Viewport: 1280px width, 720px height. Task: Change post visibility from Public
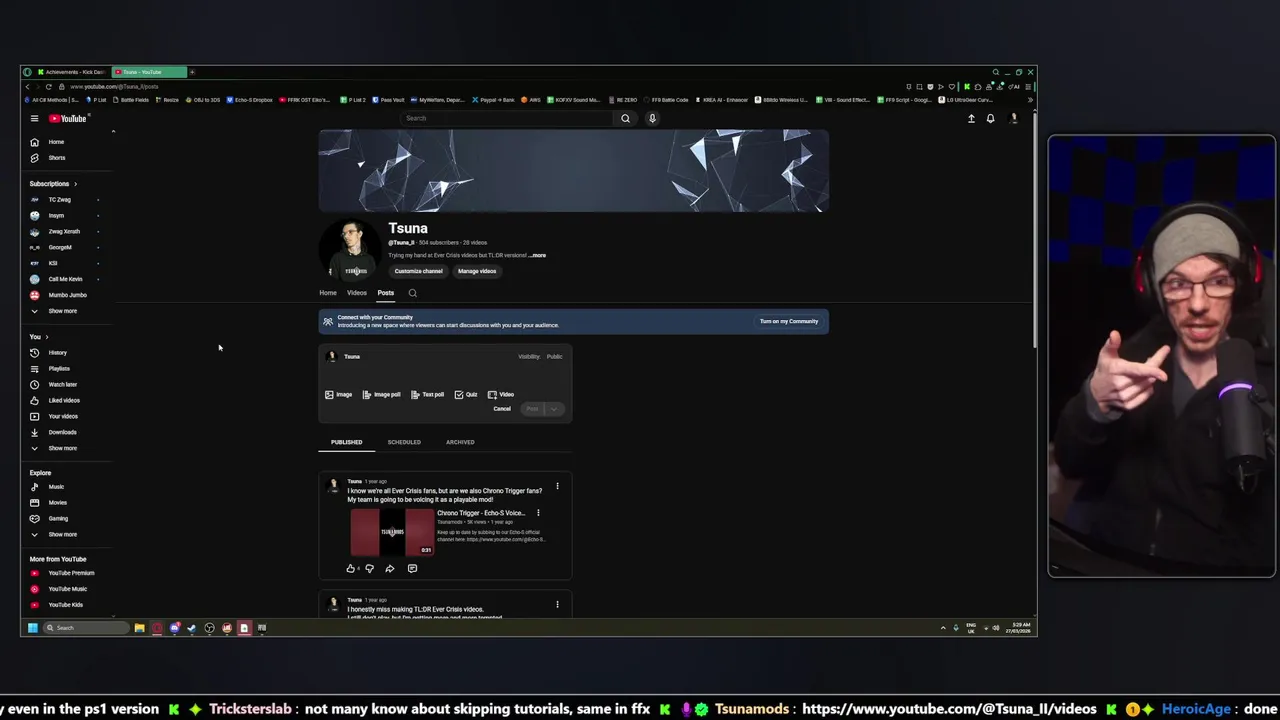coord(554,357)
